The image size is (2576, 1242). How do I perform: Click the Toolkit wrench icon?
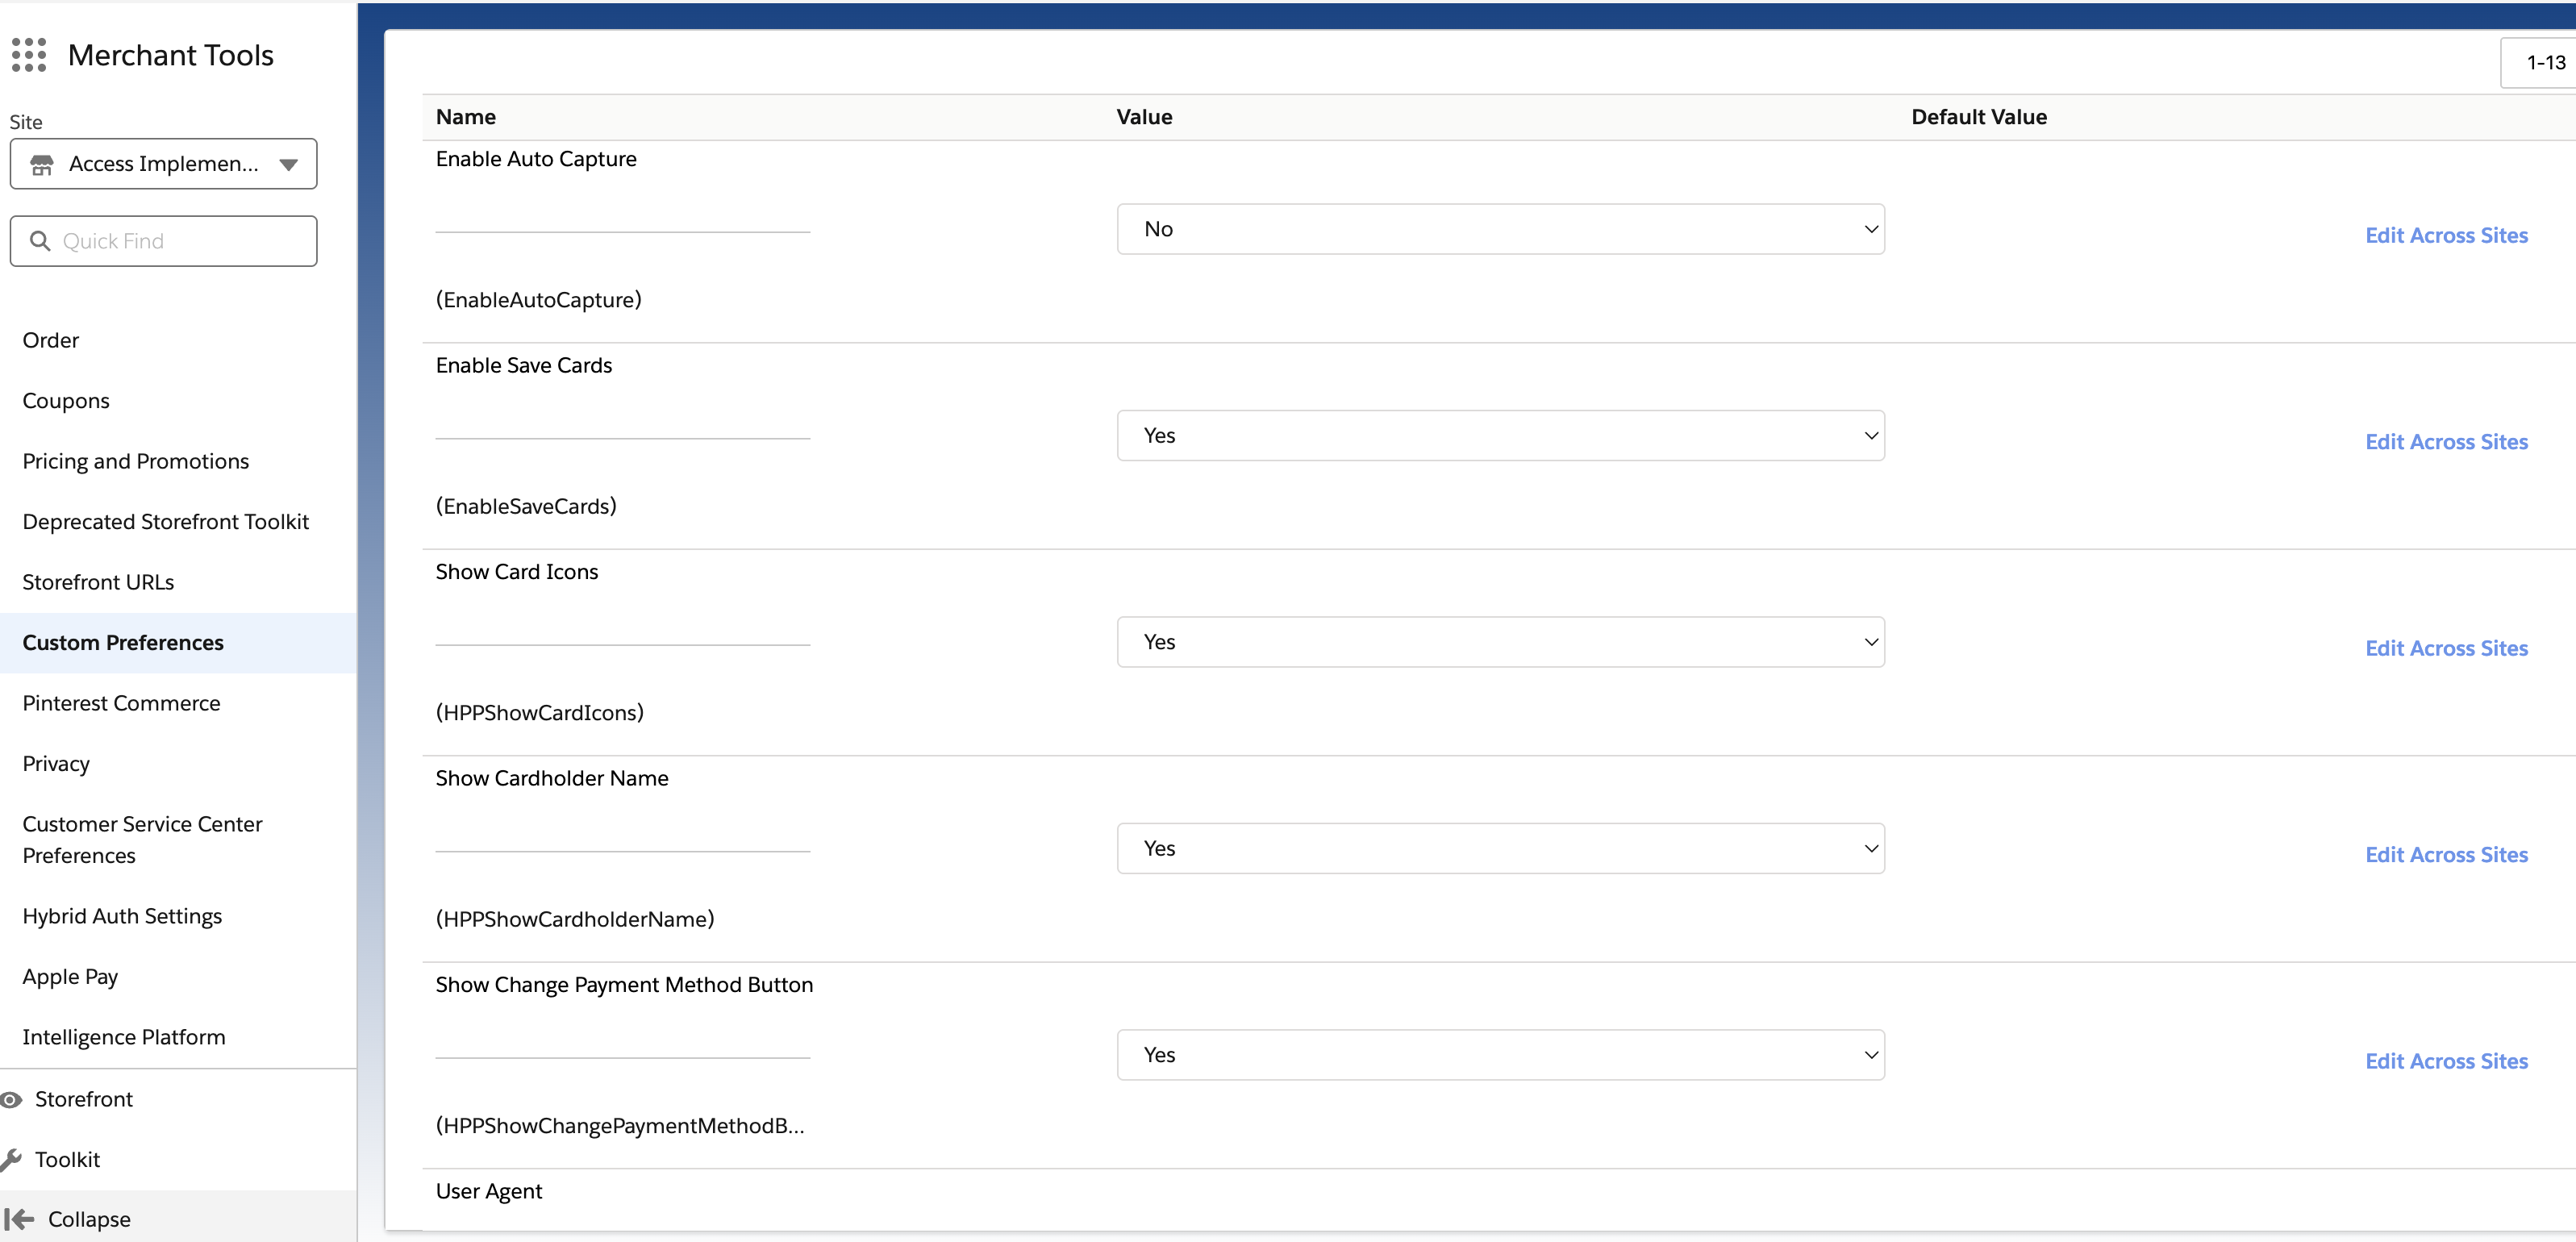pos(11,1159)
